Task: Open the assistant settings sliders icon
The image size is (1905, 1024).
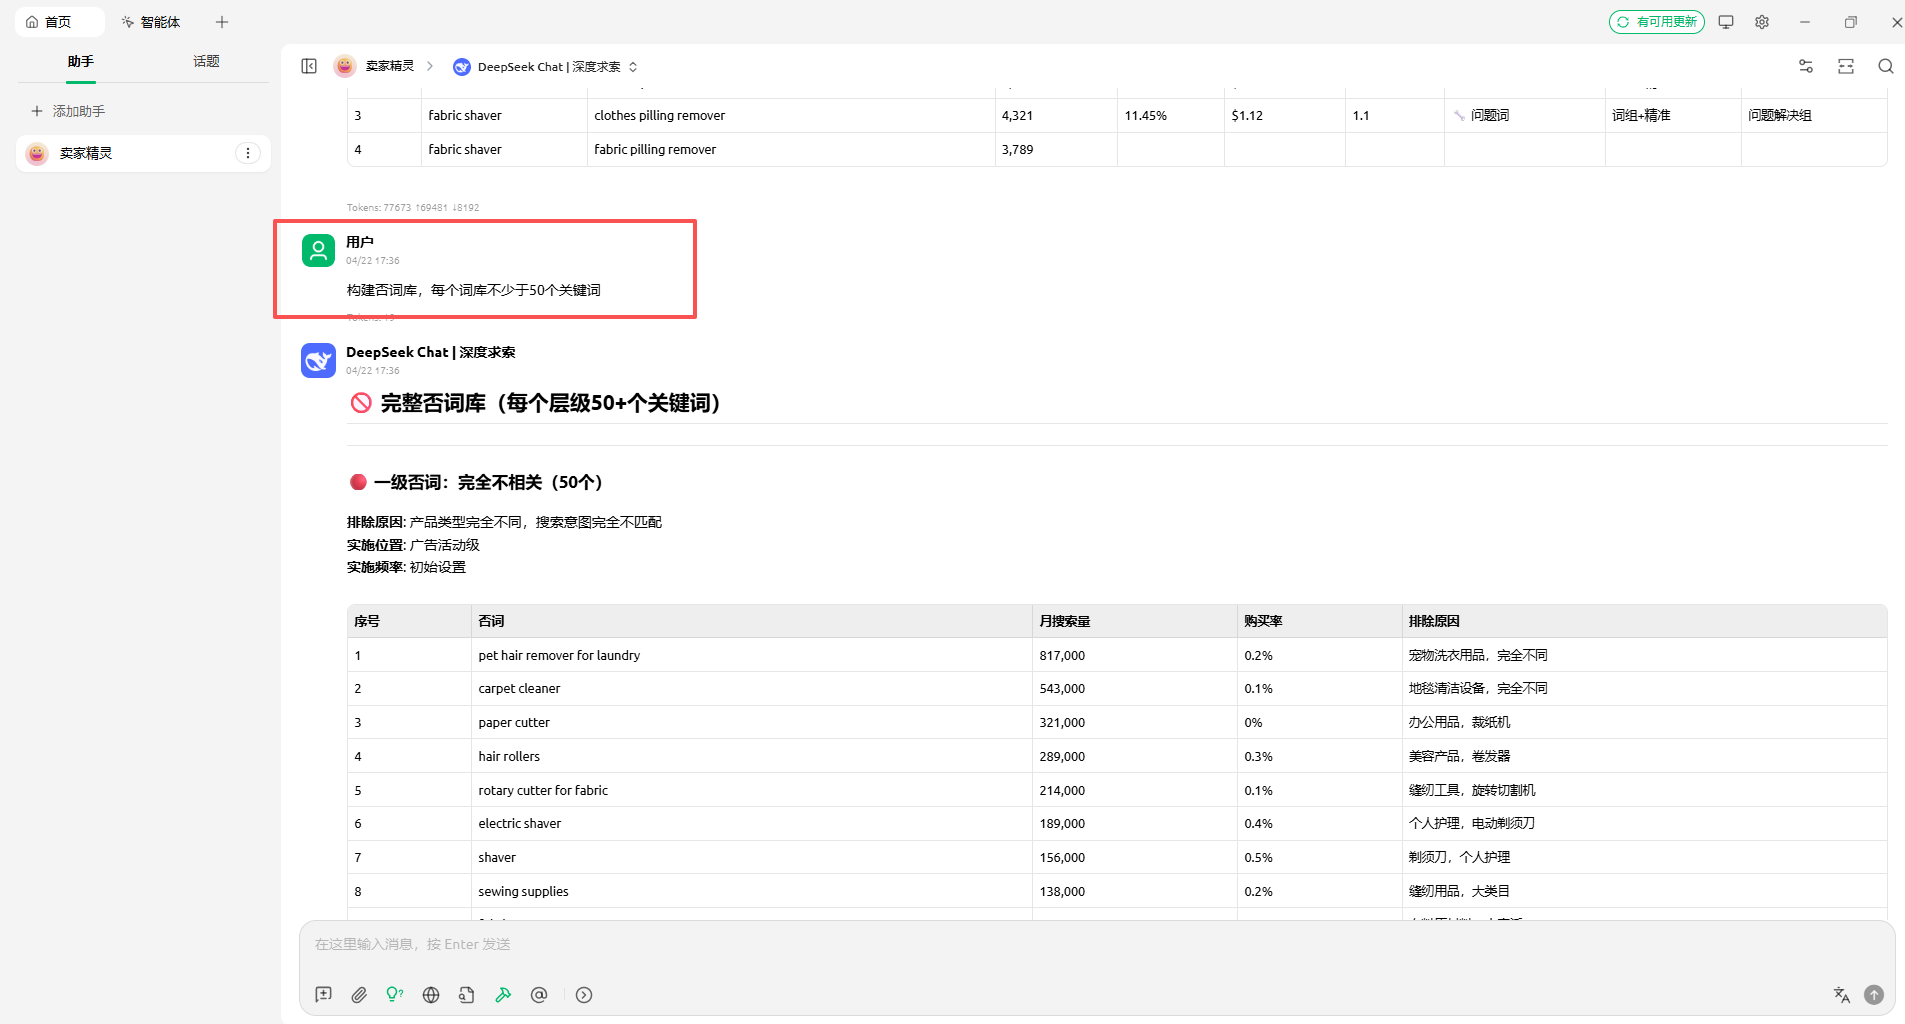Action: (1805, 66)
